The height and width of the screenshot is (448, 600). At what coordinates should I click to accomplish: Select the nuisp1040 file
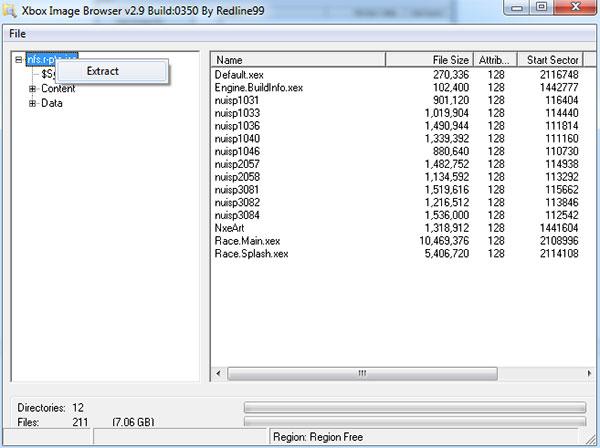(x=237, y=138)
